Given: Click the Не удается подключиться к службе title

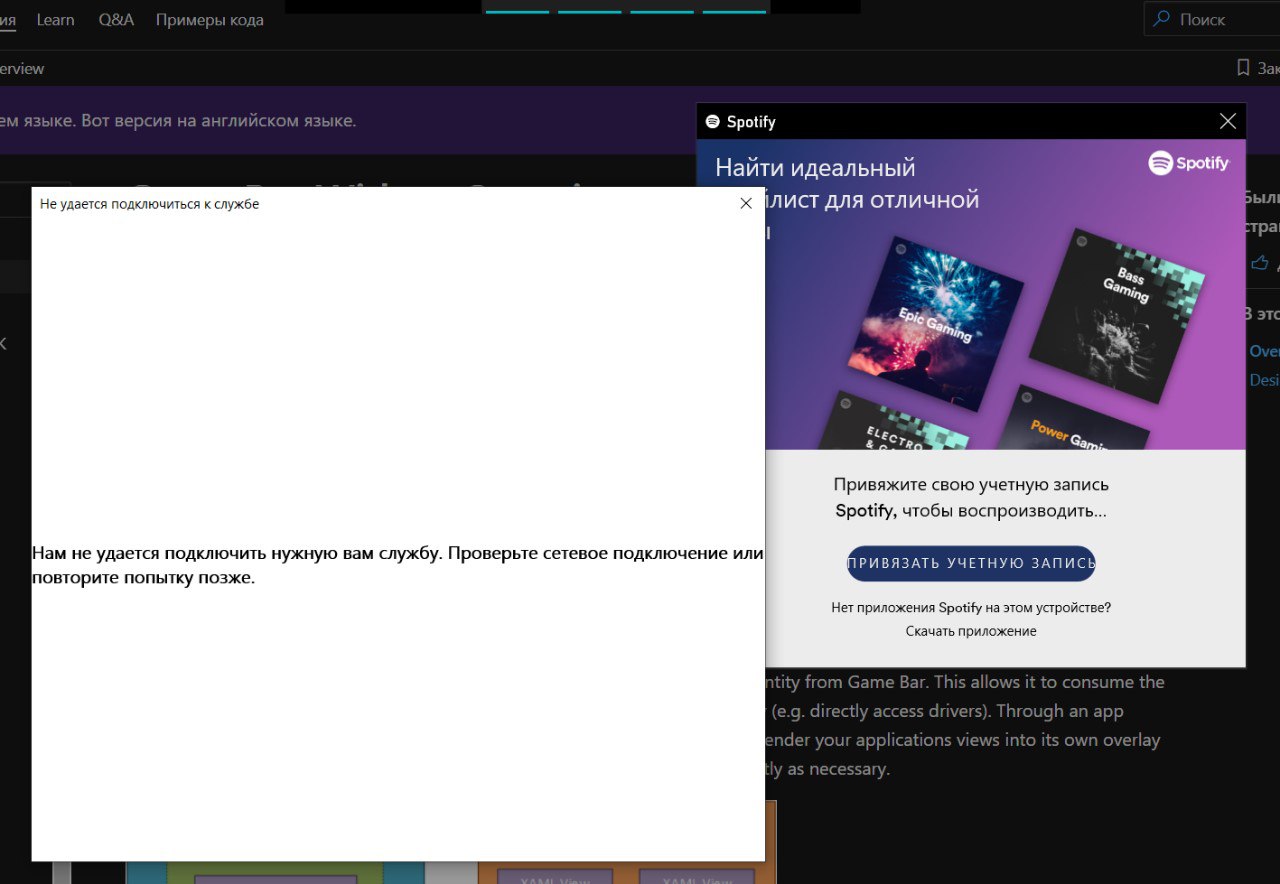Looking at the screenshot, I should [x=149, y=204].
